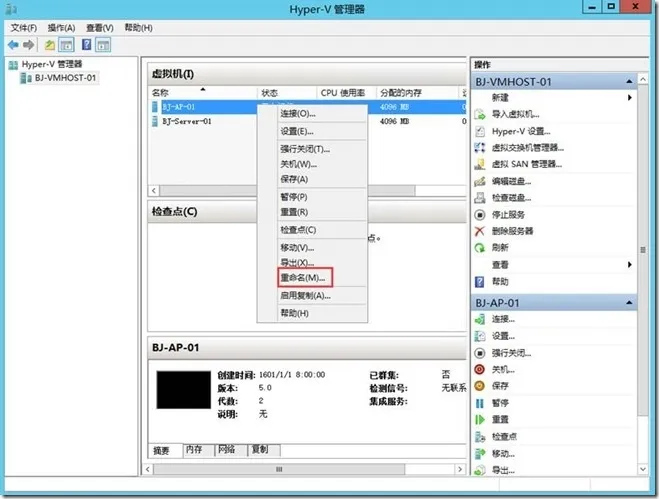Click the 停止服务 icon

click(x=480, y=215)
